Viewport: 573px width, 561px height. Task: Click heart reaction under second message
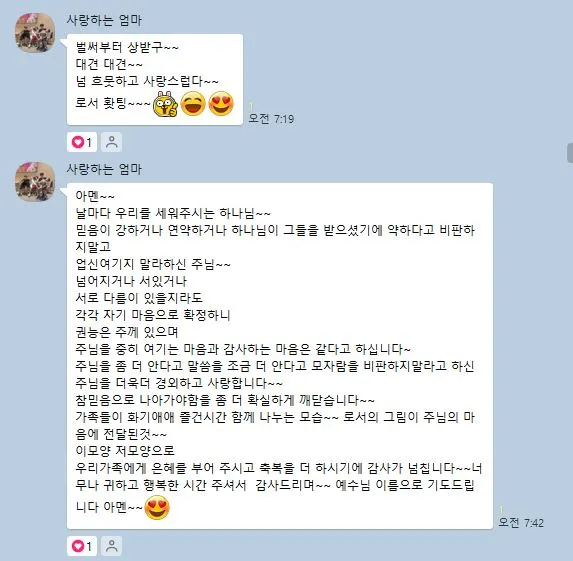point(82,546)
